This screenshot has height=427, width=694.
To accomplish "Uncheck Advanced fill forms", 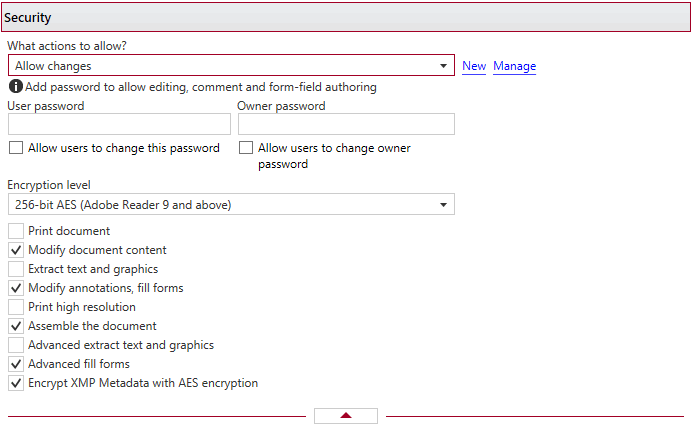I will (x=16, y=364).
